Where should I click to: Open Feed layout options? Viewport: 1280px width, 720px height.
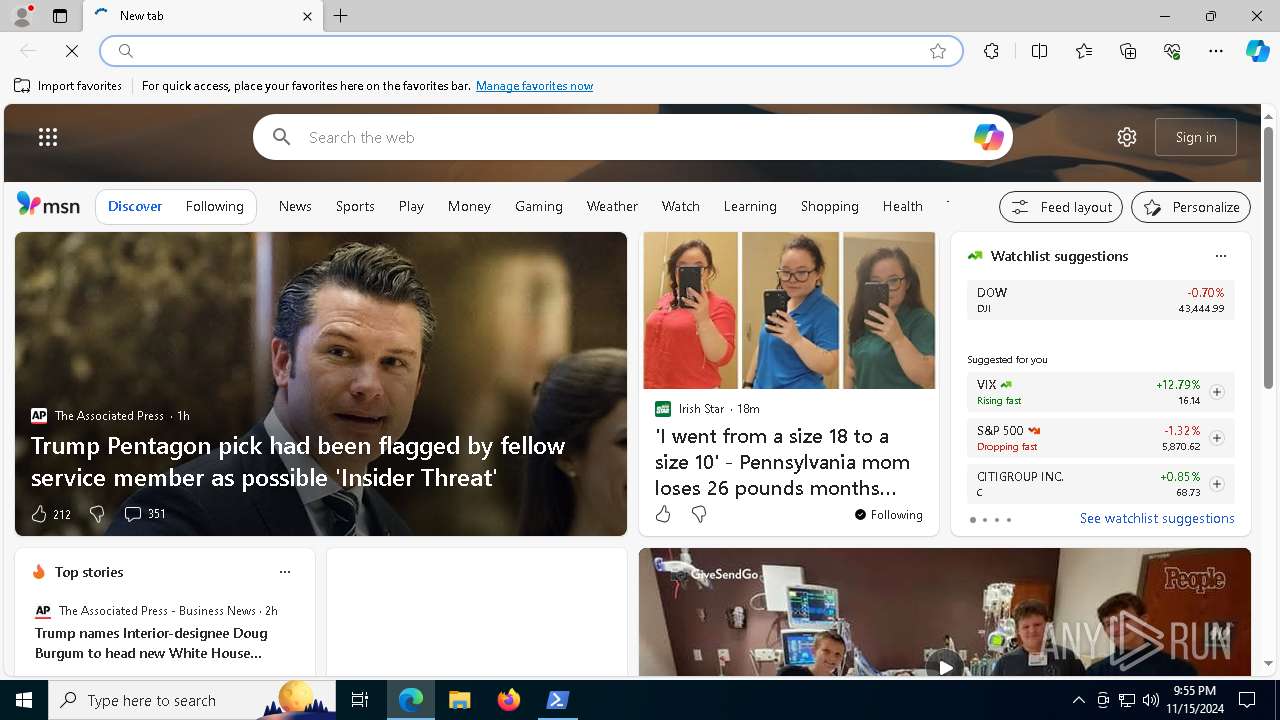pyautogui.click(x=1061, y=207)
